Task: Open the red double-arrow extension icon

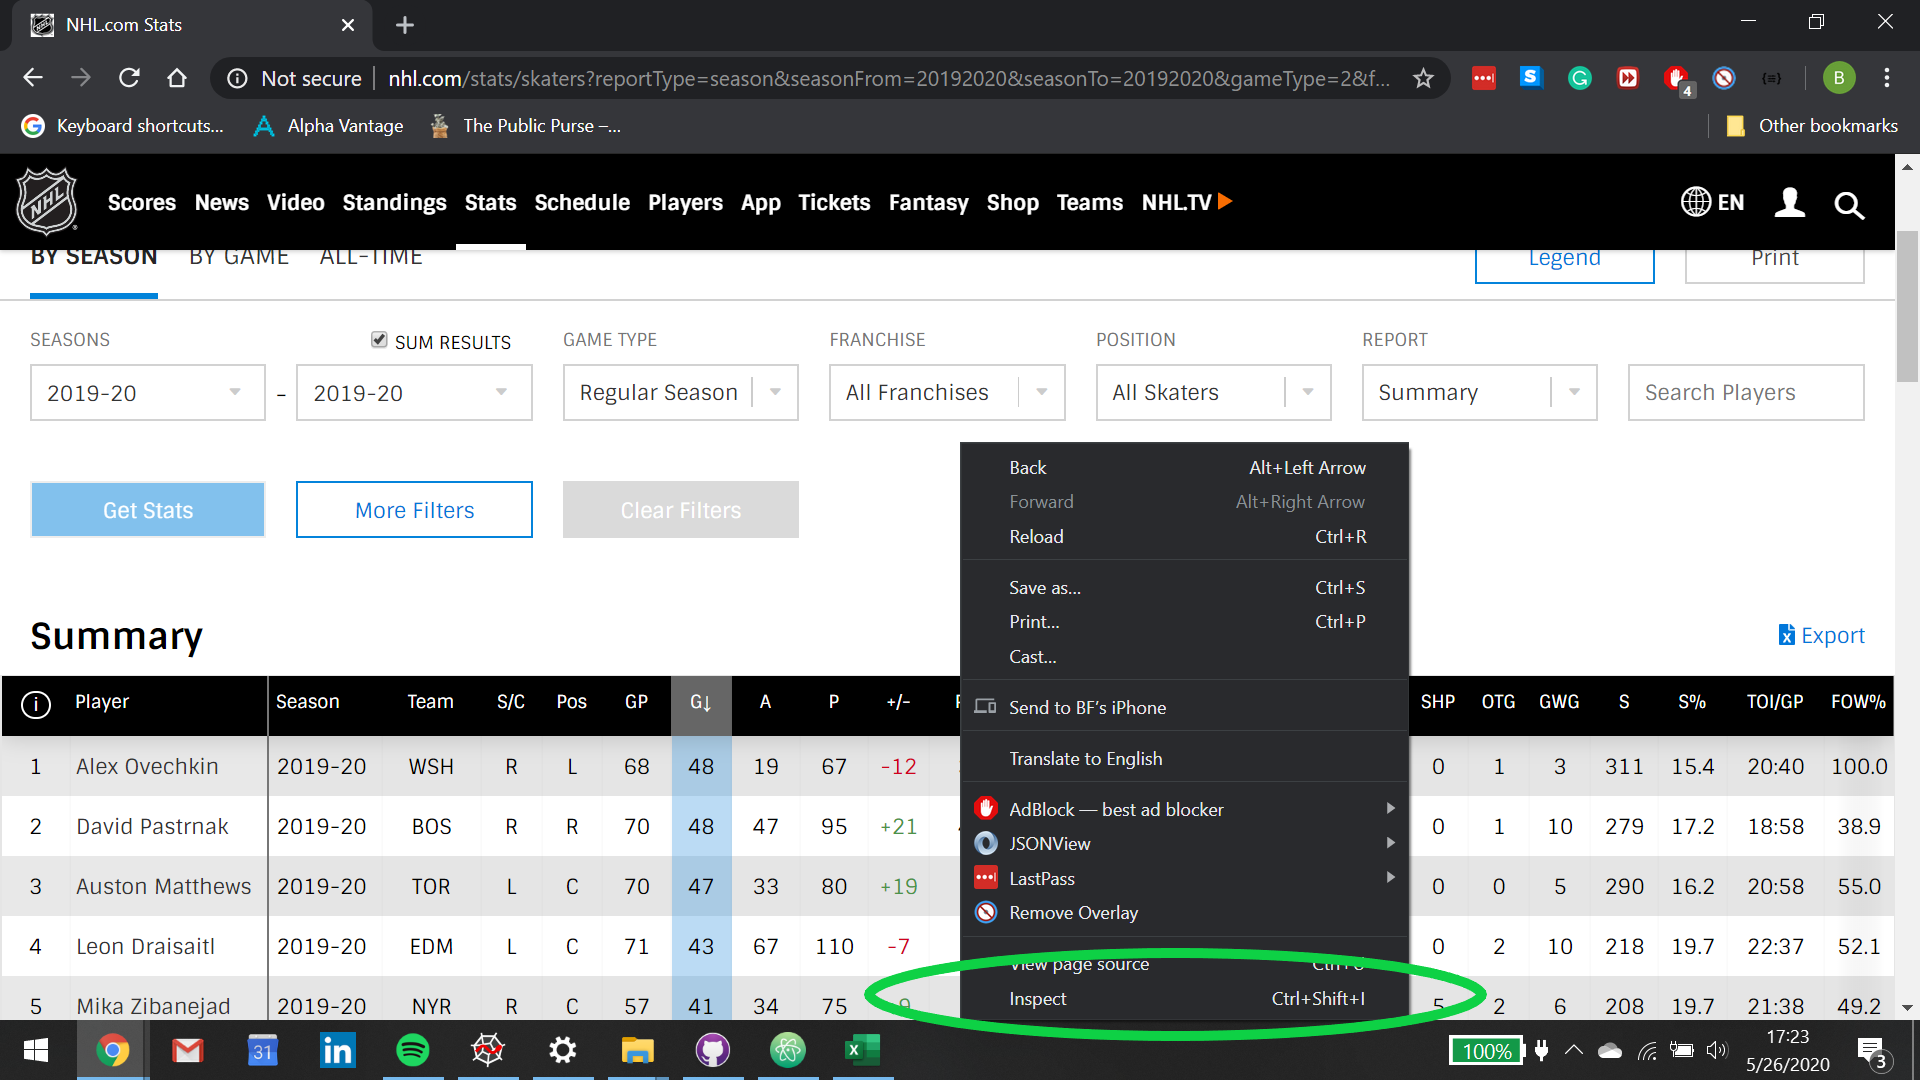Action: (x=1628, y=78)
